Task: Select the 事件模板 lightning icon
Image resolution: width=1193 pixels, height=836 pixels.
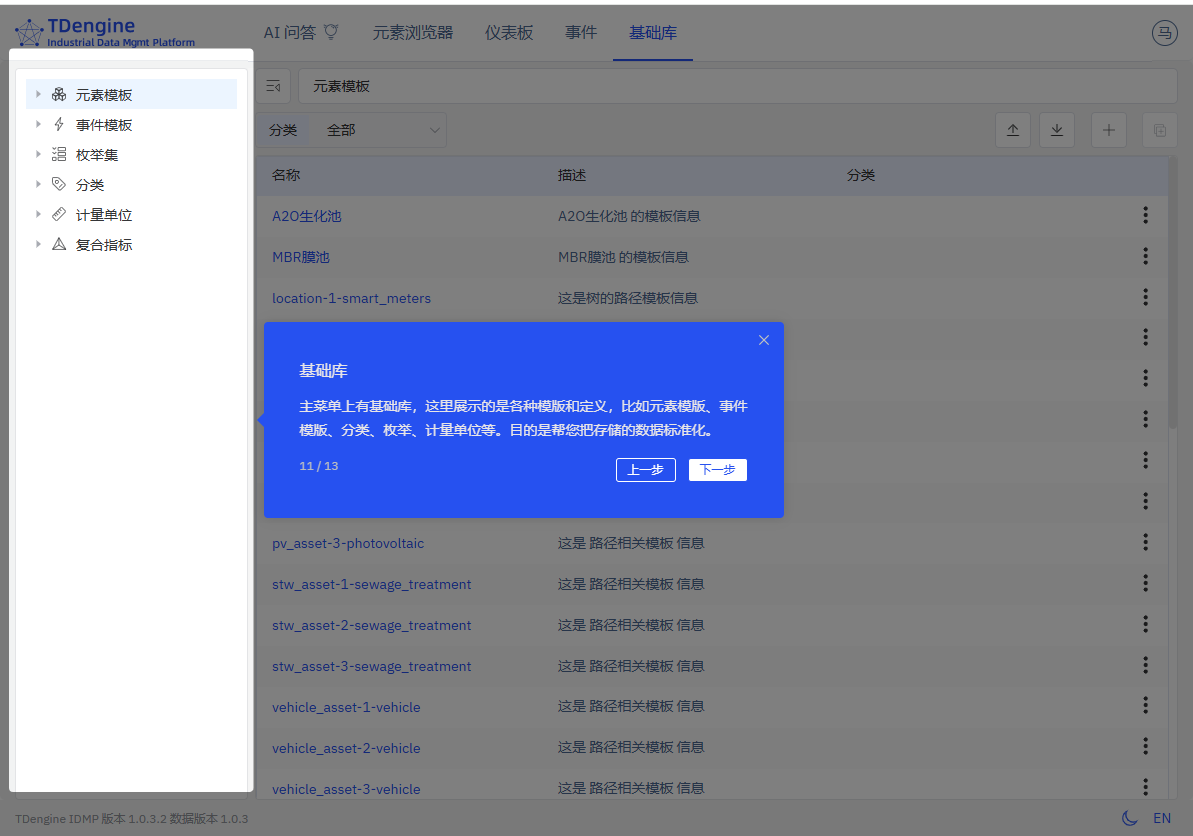Action: 59,124
